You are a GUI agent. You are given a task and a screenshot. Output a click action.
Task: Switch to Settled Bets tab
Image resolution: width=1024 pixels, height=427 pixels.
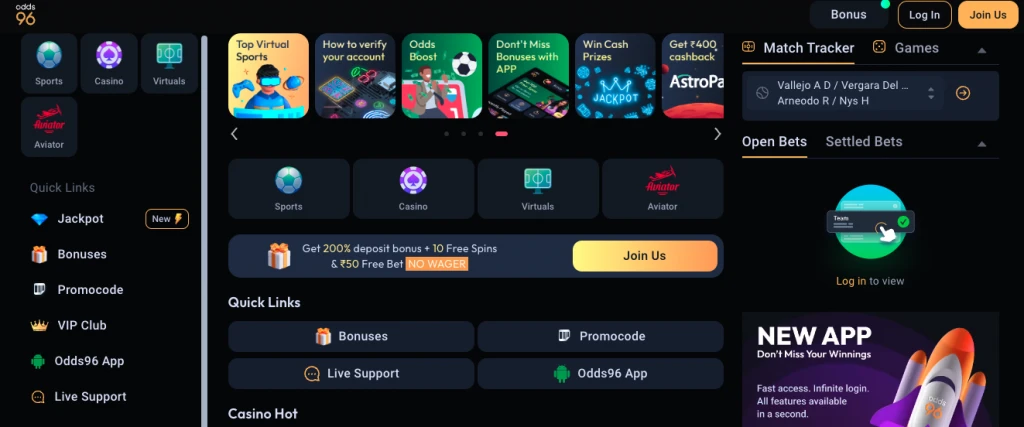pos(863,142)
